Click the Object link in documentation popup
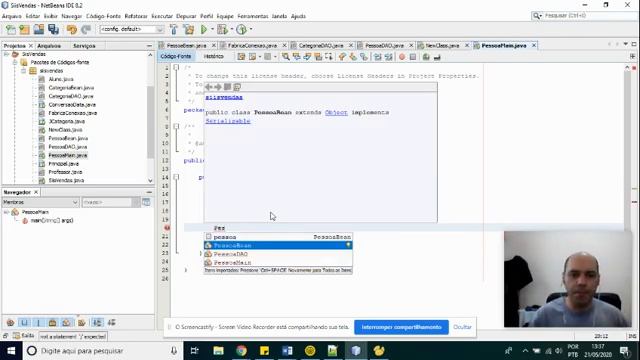This screenshot has height=360, width=640. pos(336,112)
